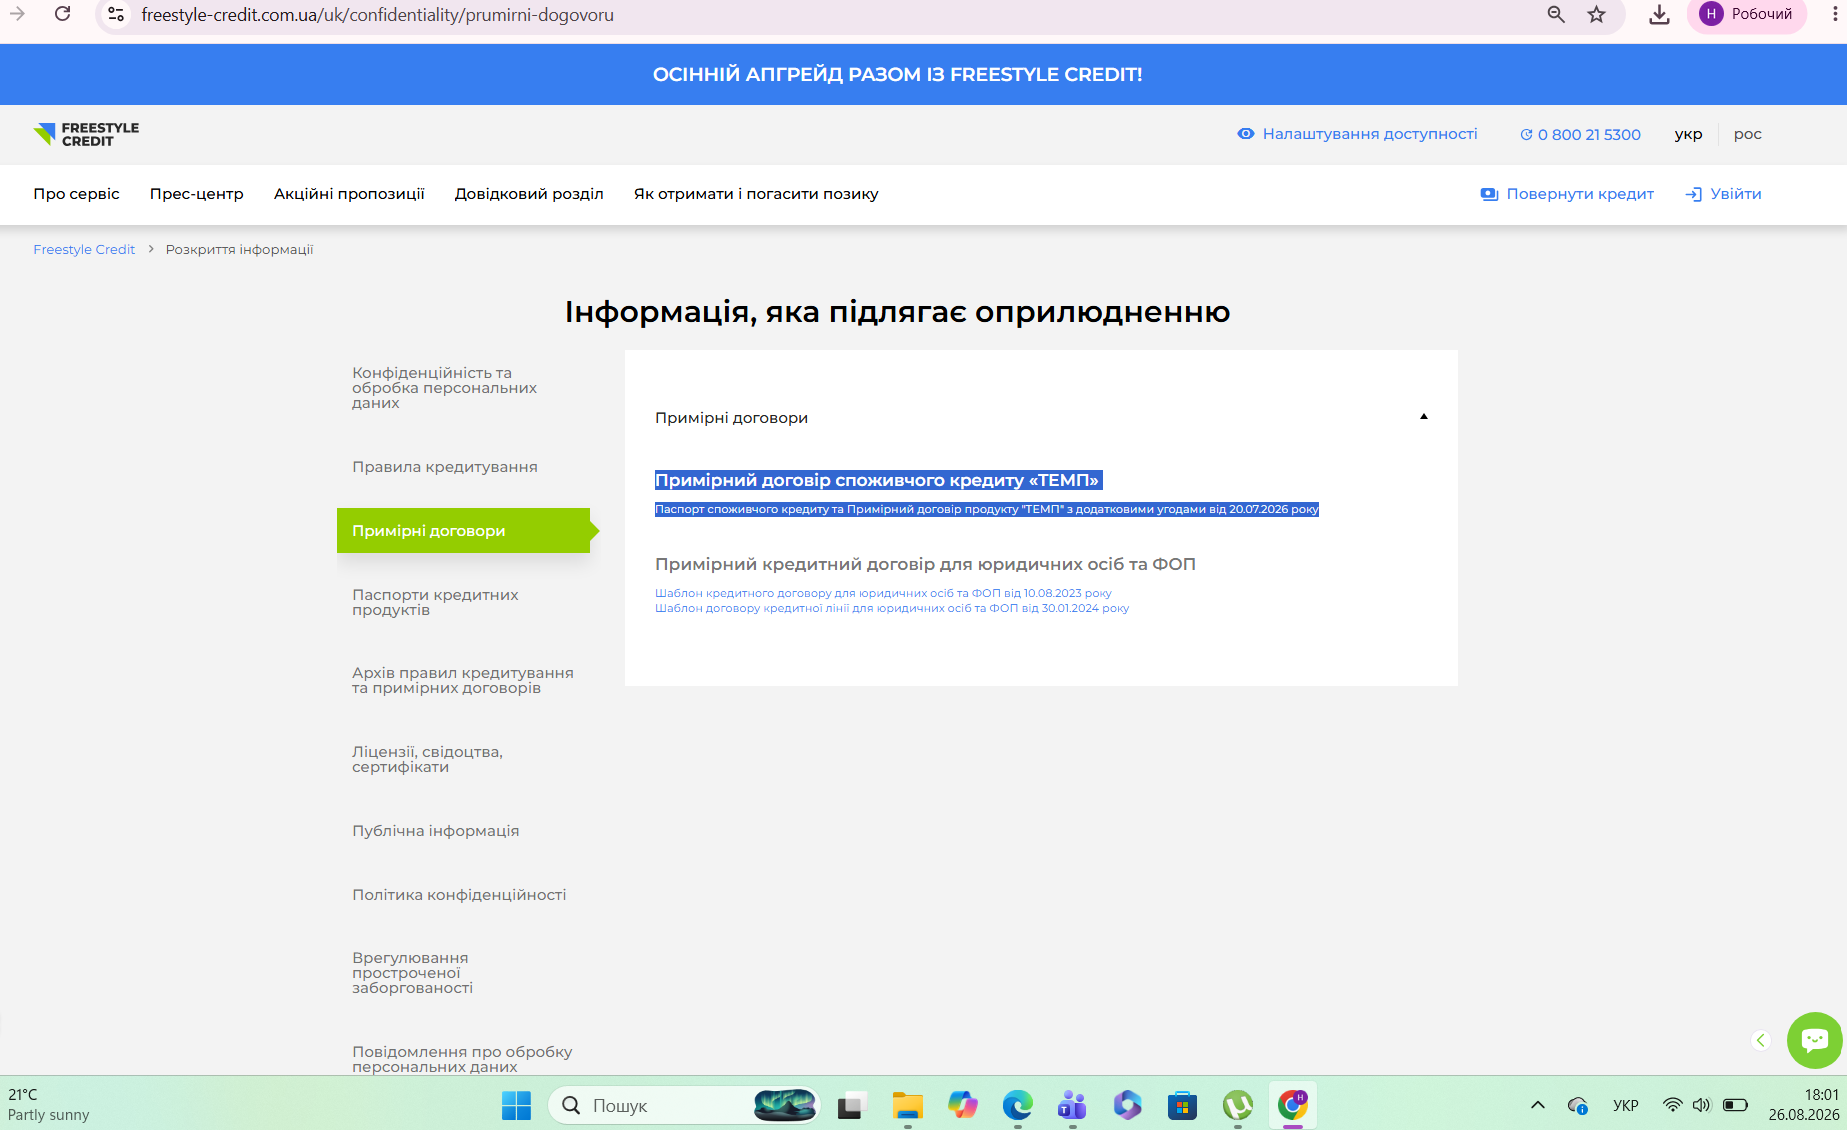Show hidden system tray icons chevron

[x=1538, y=1105]
